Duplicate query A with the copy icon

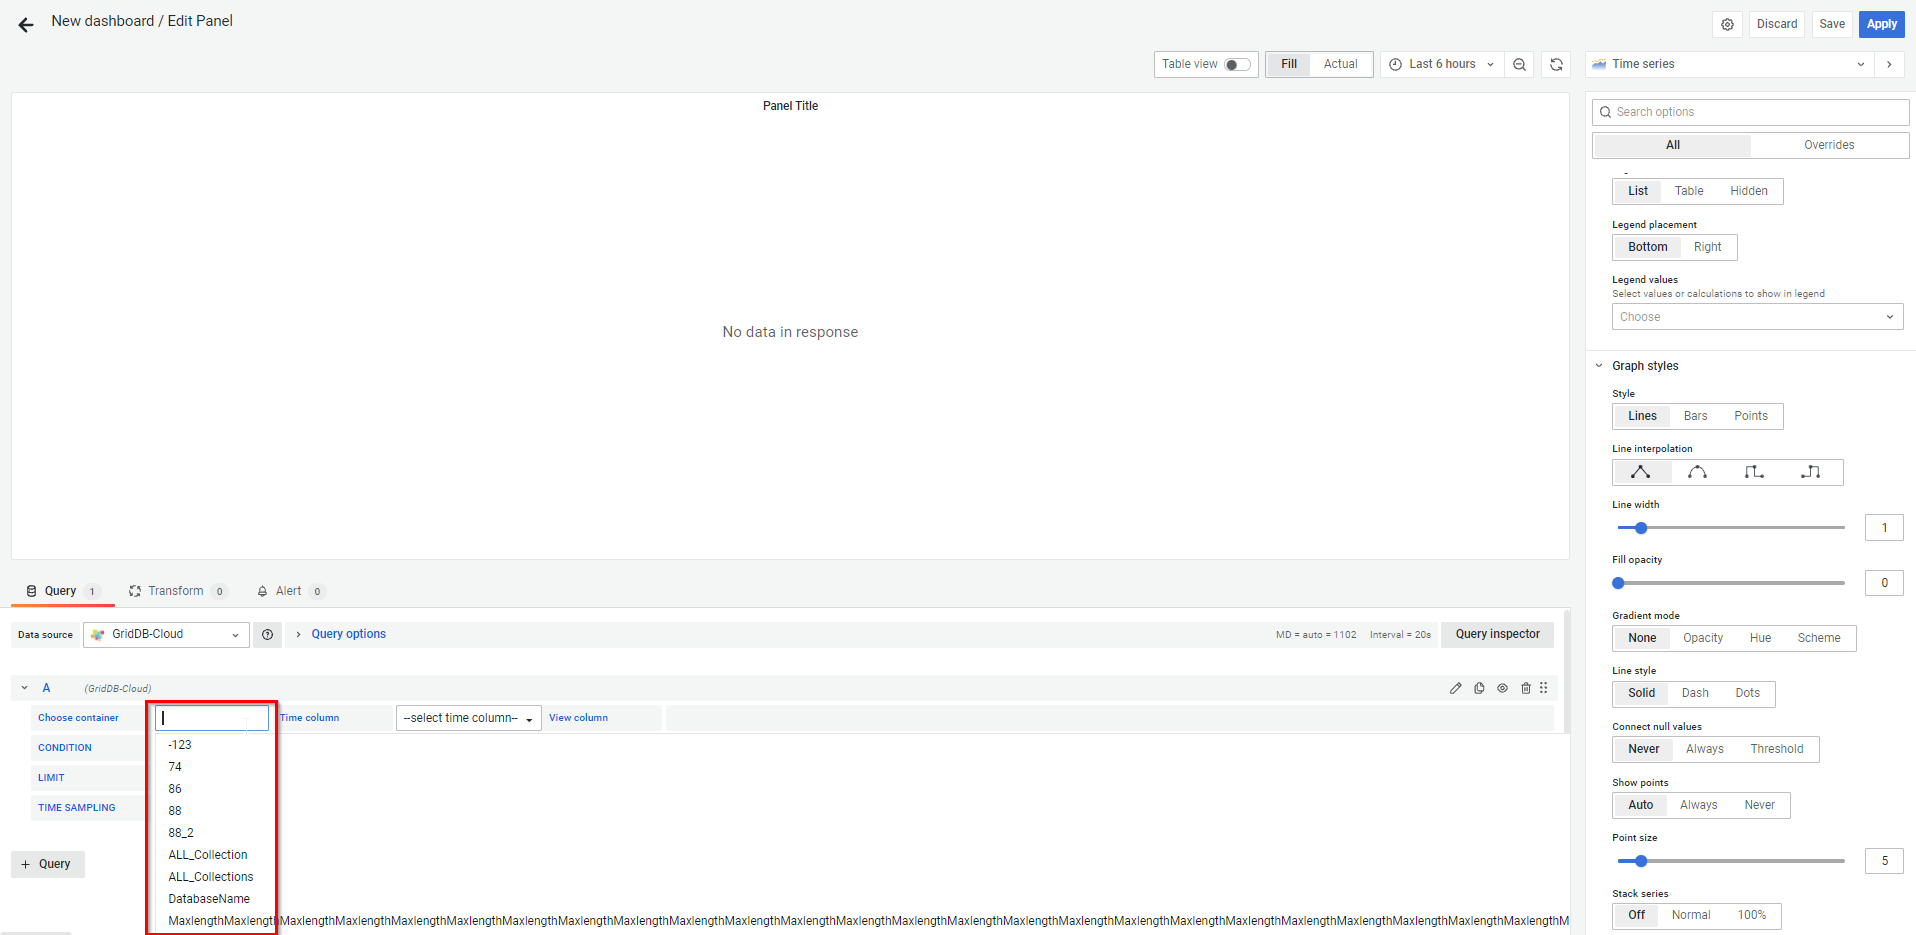coord(1479,688)
